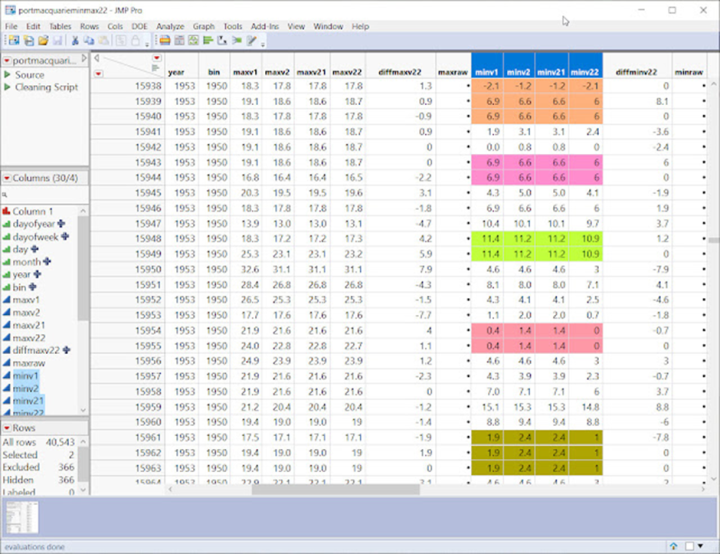Open the Rows panel red triangle menu

(x=6, y=427)
